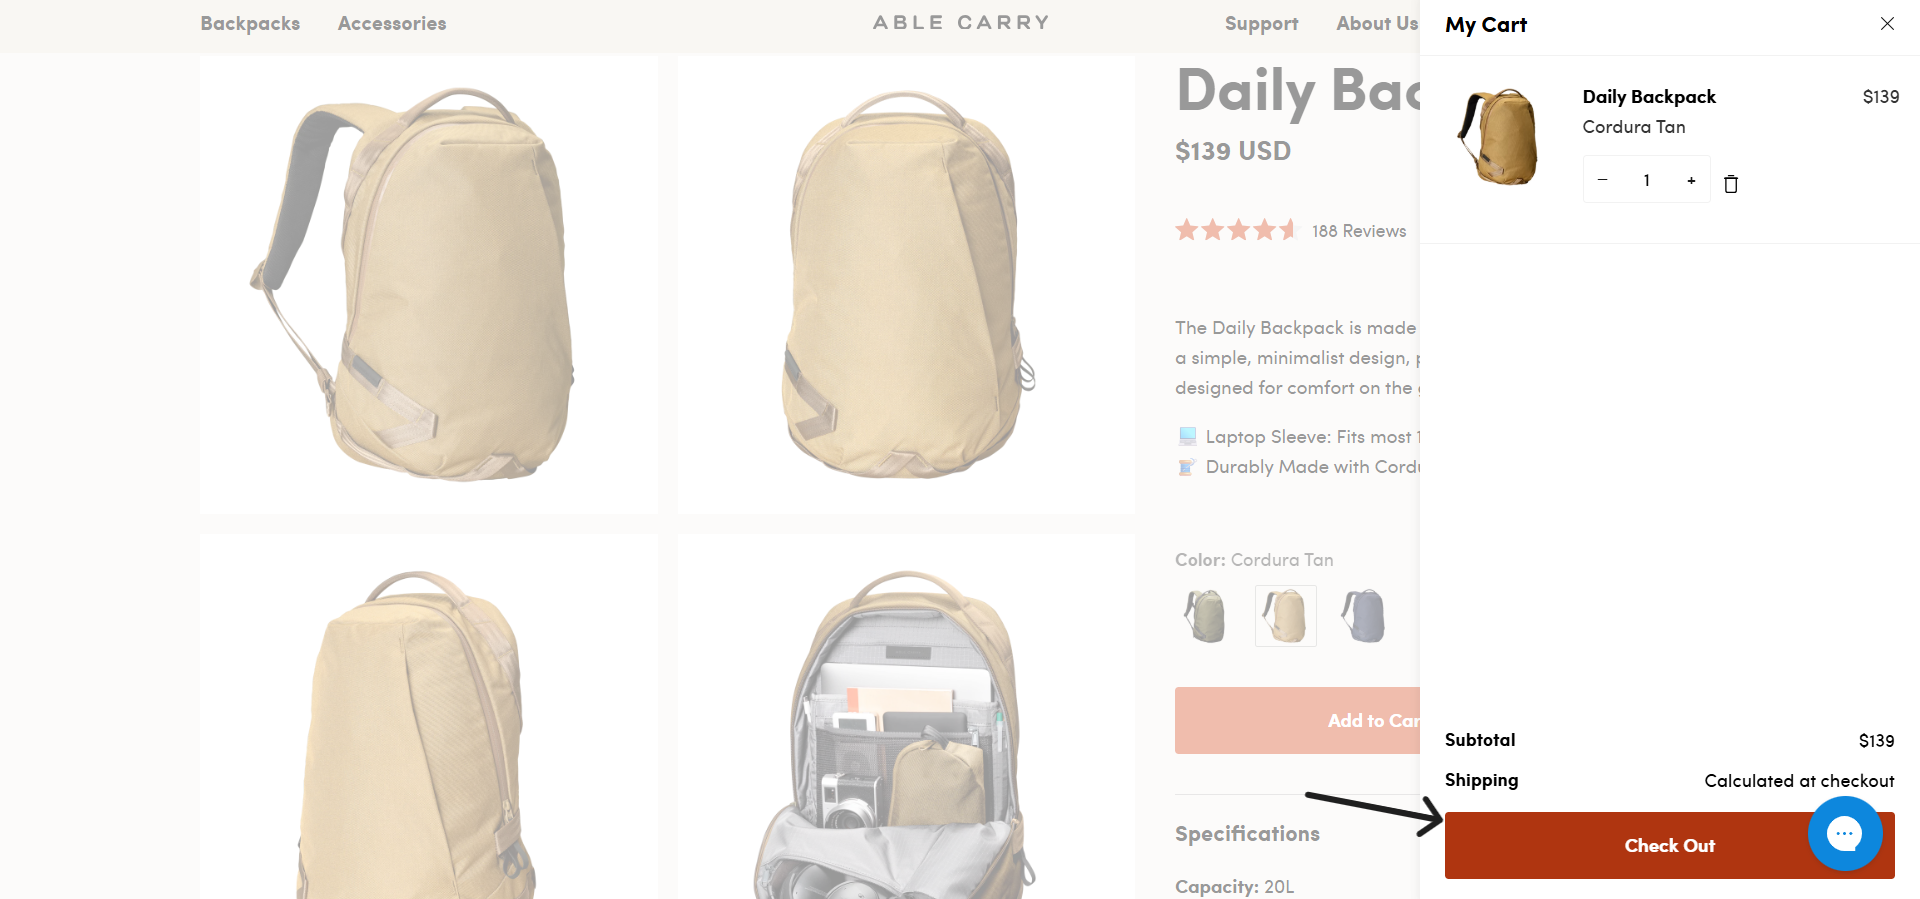Select the grey backpack color swatch
This screenshot has height=899, width=1920.
(1364, 616)
